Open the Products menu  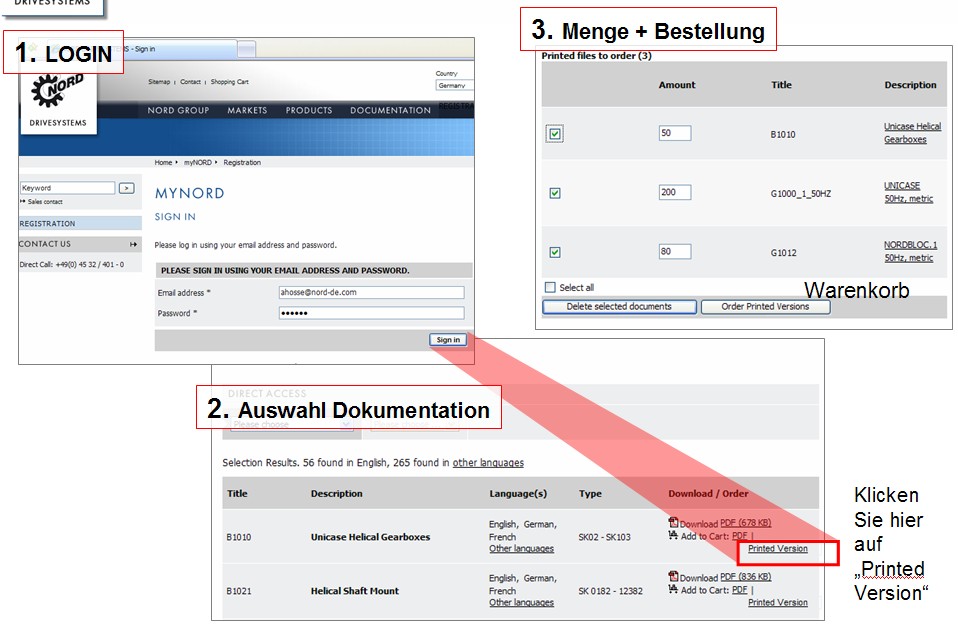pos(308,111)
